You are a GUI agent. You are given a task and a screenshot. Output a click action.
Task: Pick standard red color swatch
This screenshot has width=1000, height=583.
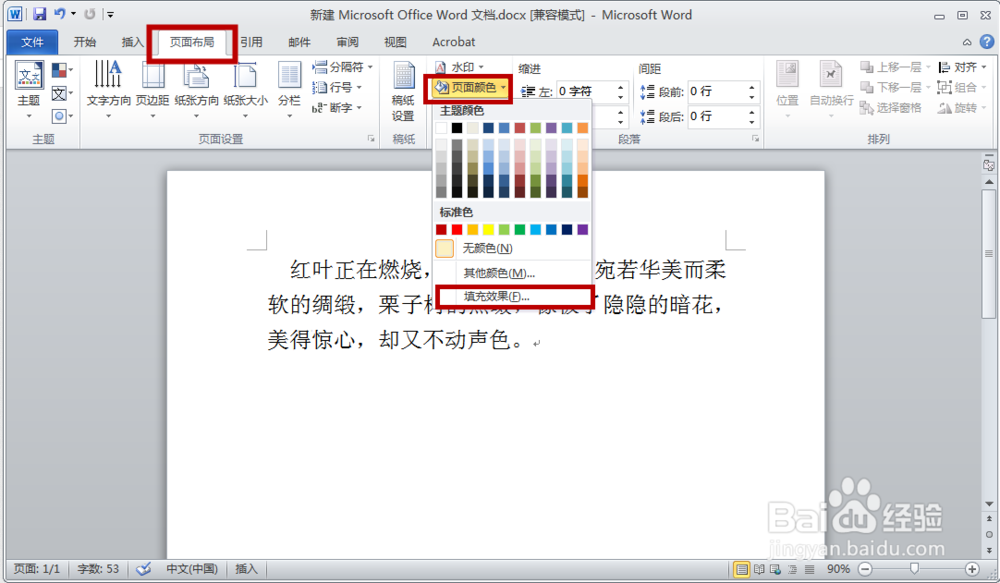click(457, 230)
